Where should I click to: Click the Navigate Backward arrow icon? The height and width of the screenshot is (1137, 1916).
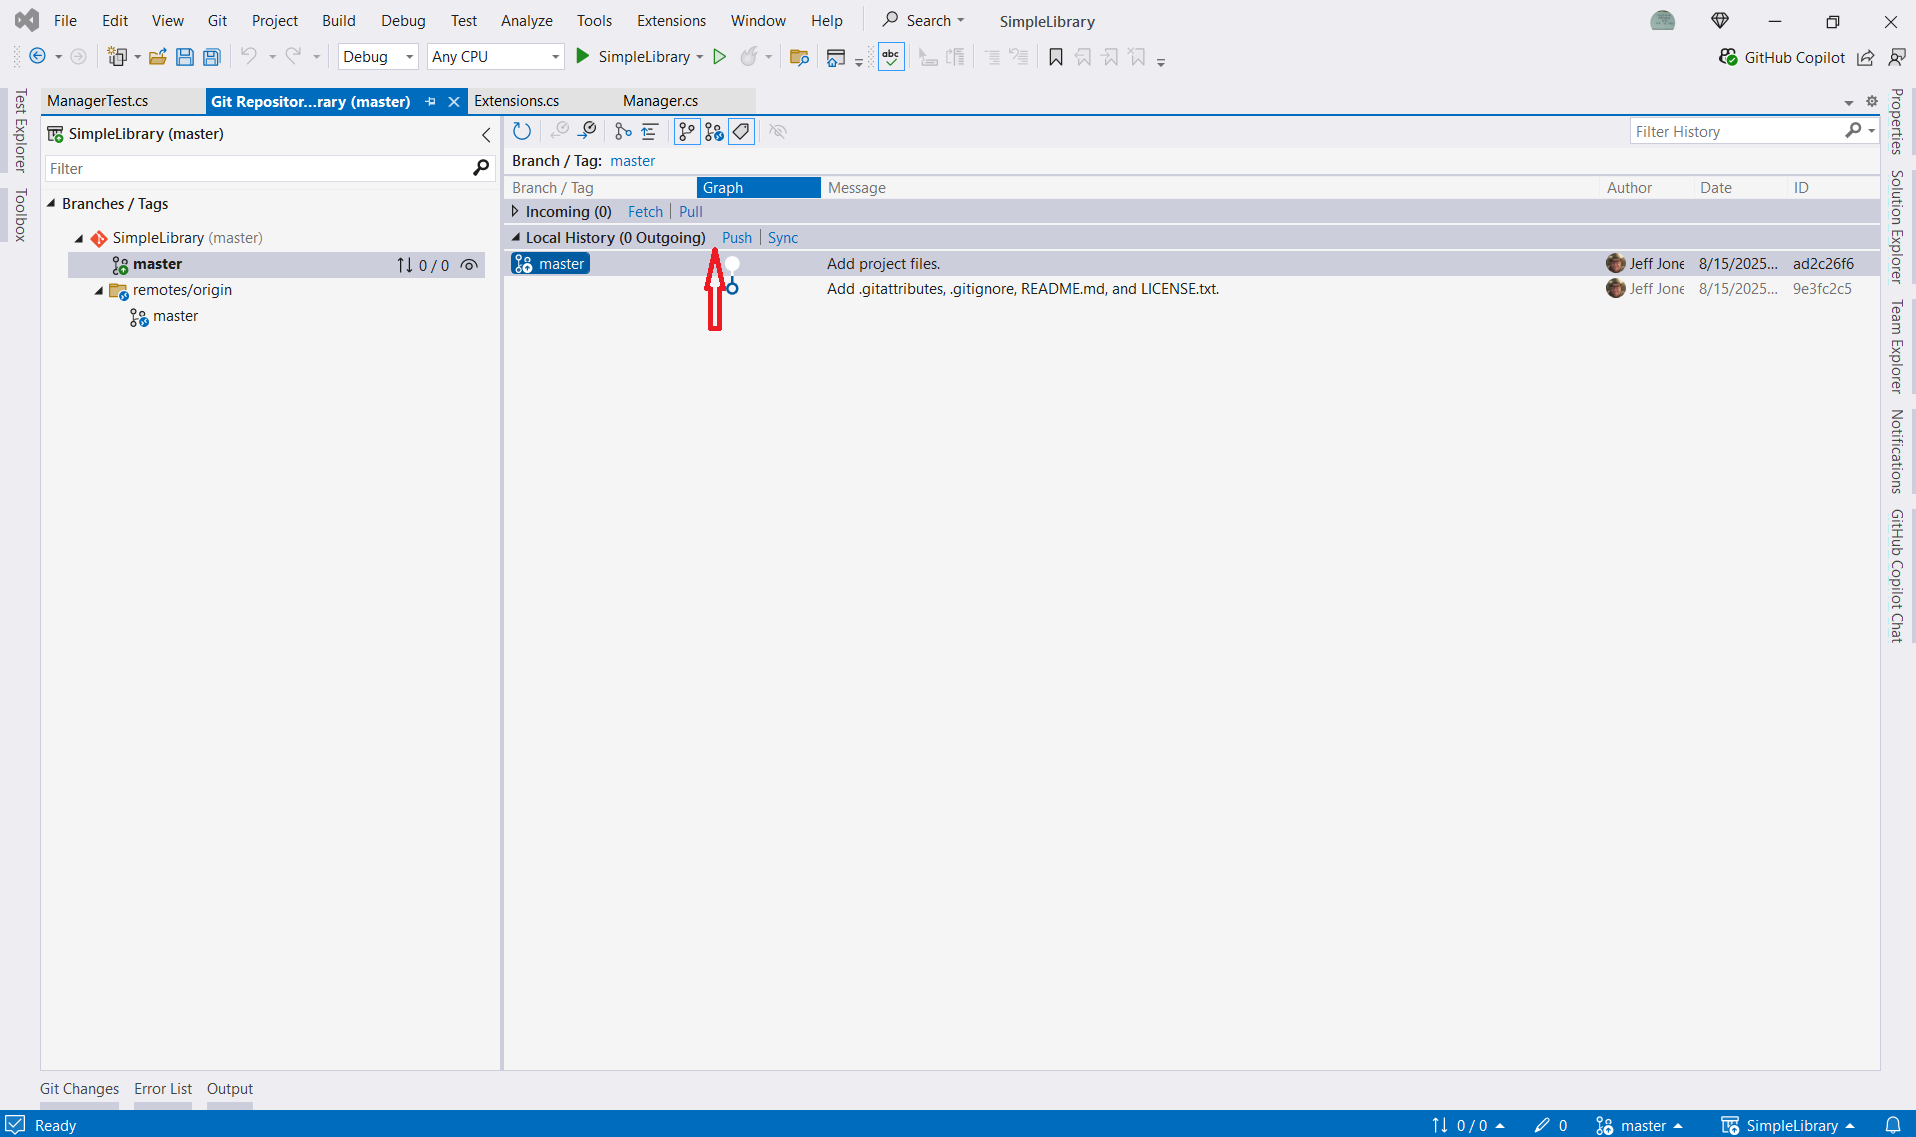click(37, 57)
